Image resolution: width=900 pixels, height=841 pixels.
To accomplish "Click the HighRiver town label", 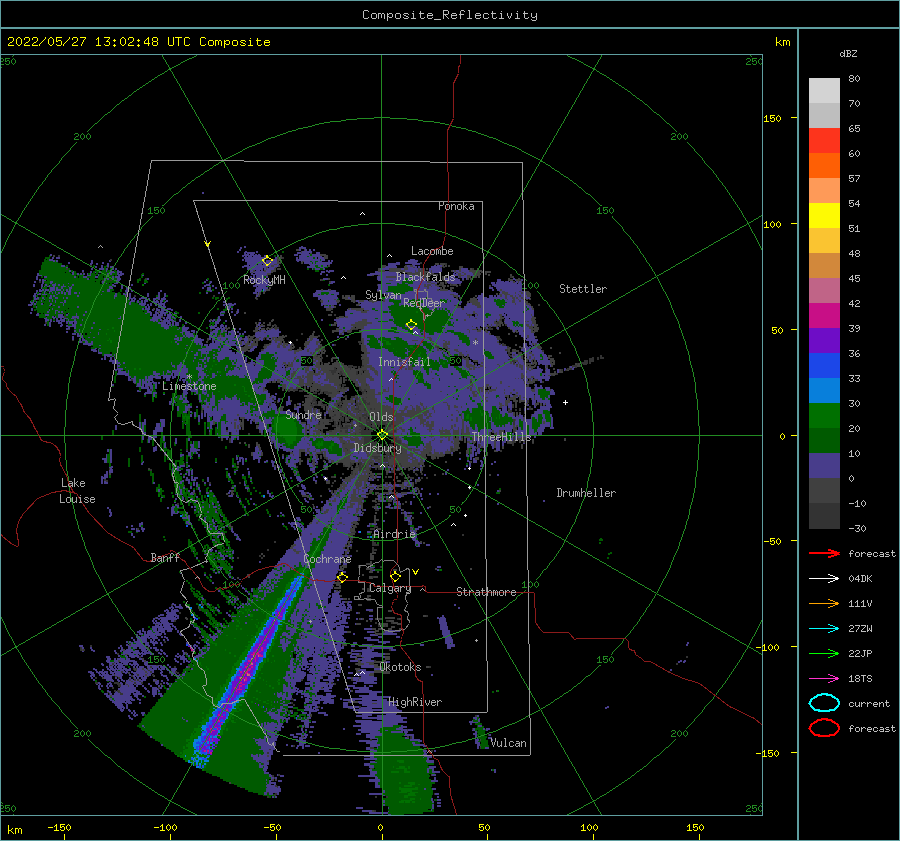I will [415, 702].
